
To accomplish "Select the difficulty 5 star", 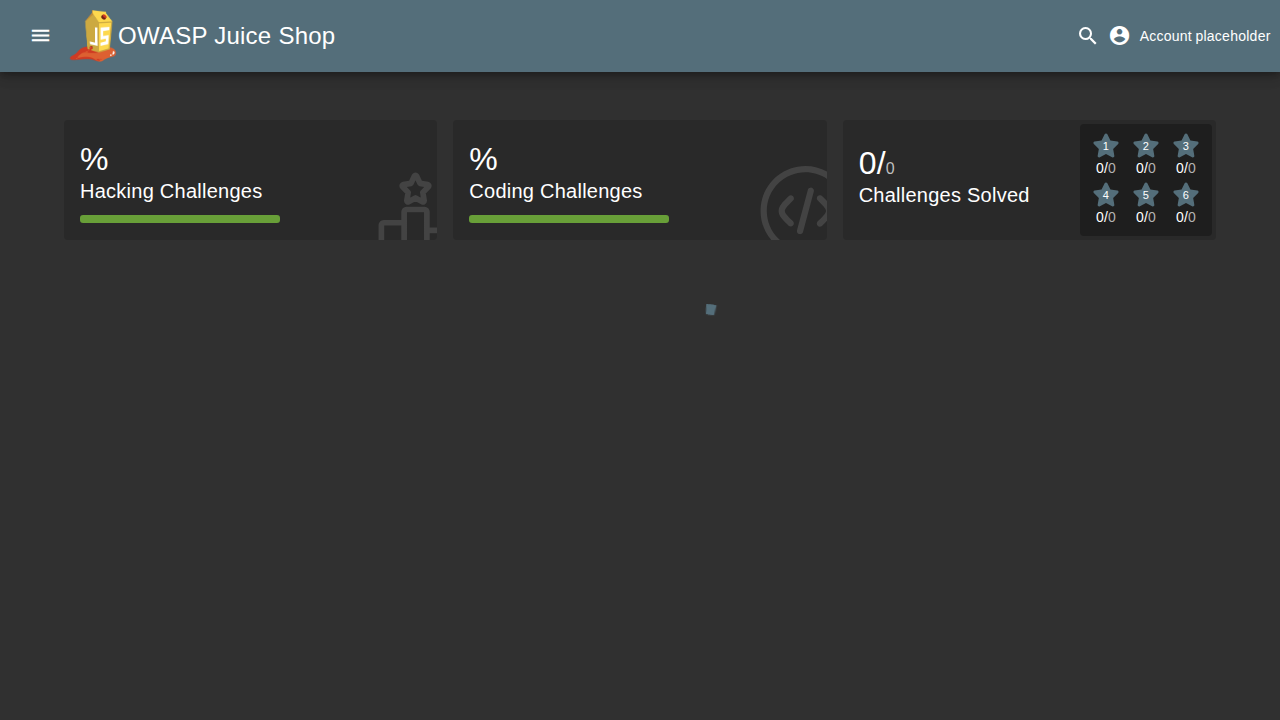I will [x=1146, y=195].
